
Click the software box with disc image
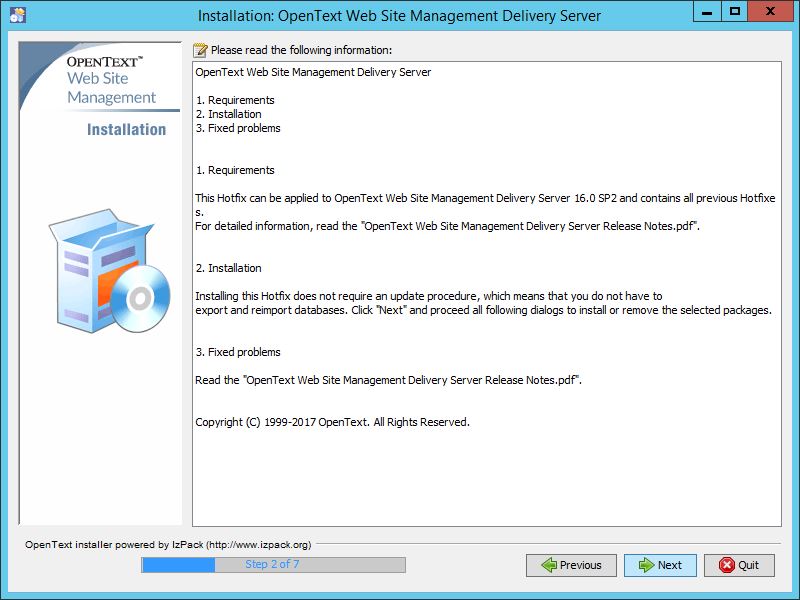109,271
